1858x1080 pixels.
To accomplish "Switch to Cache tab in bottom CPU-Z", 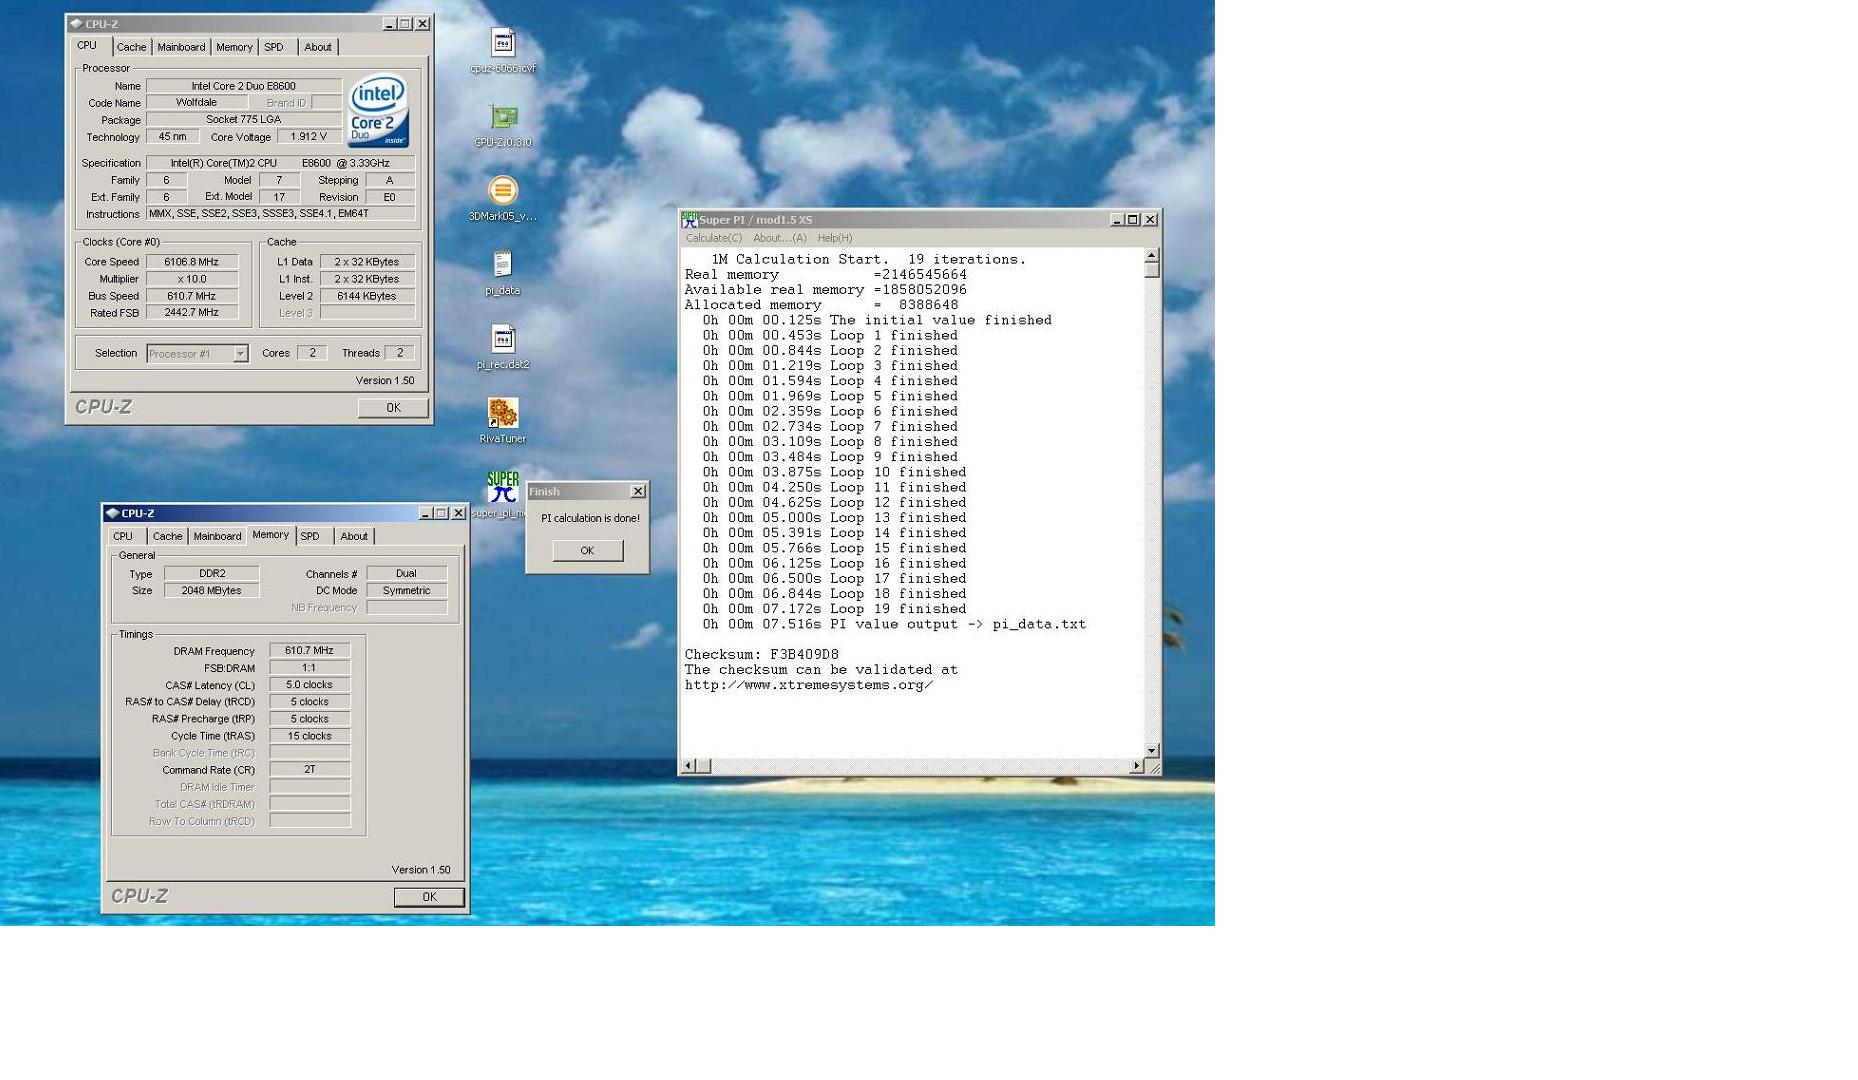I will [x=167, y=536].
